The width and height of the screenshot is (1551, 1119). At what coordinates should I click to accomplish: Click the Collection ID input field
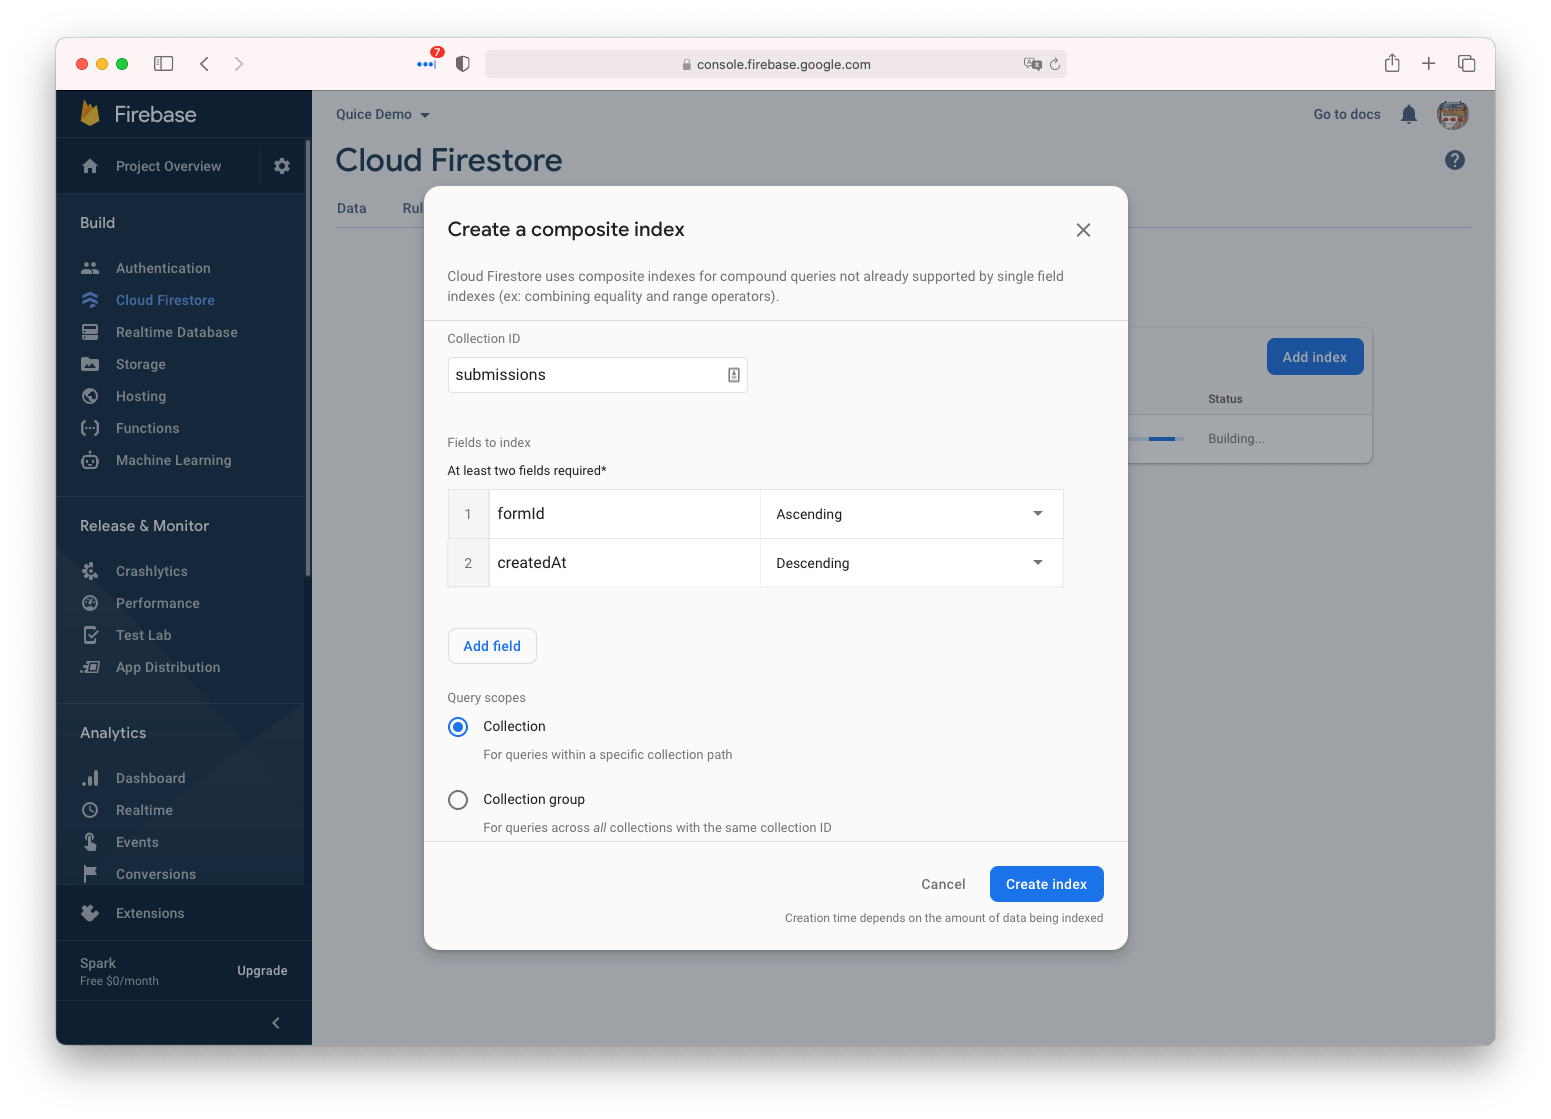597,375
